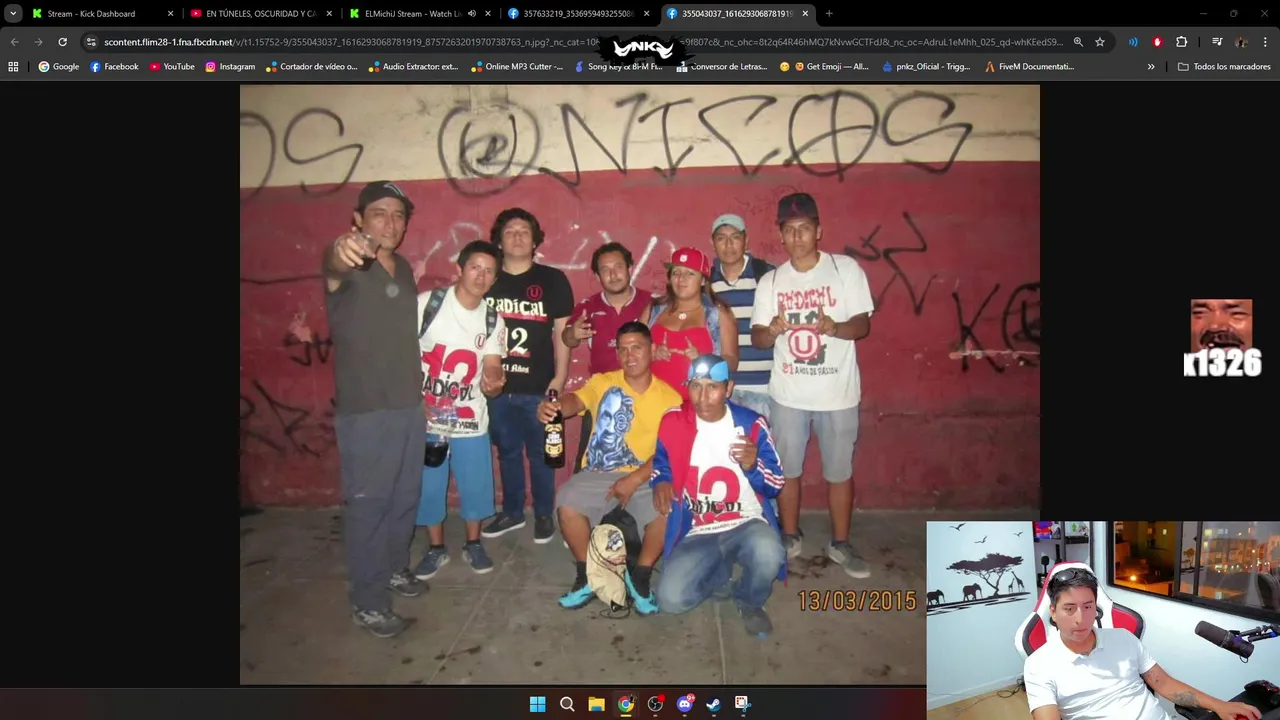1280x720 pixels.
Task: Open the Apps grid shortcut
Action: pos(13,67)
